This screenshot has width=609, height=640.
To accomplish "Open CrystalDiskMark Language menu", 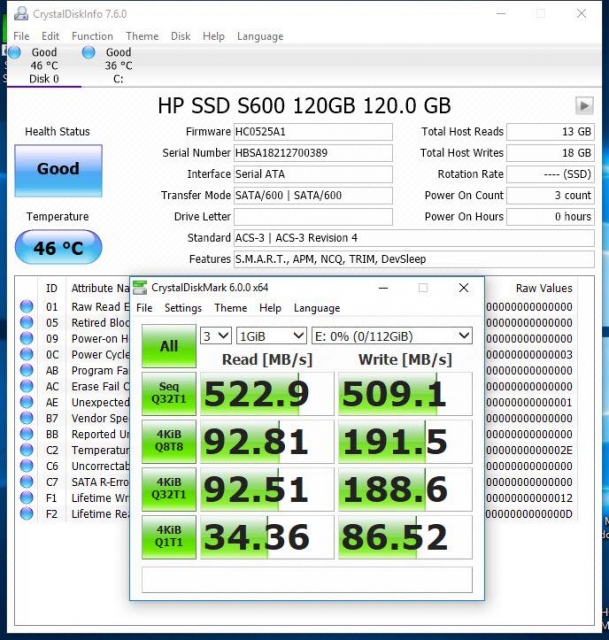I will 317,308.
